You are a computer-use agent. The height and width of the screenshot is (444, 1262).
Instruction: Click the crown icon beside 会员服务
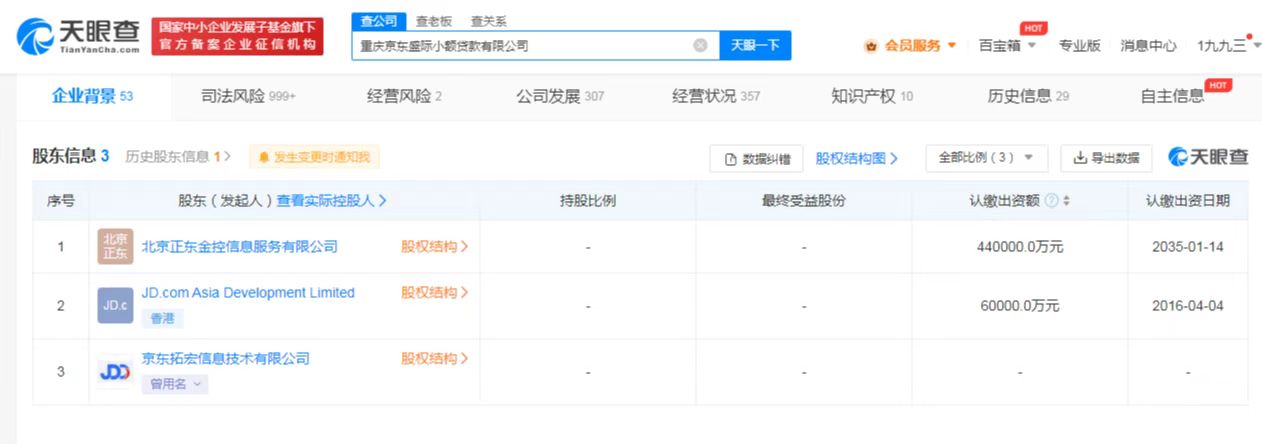click(x=871, y=46)
